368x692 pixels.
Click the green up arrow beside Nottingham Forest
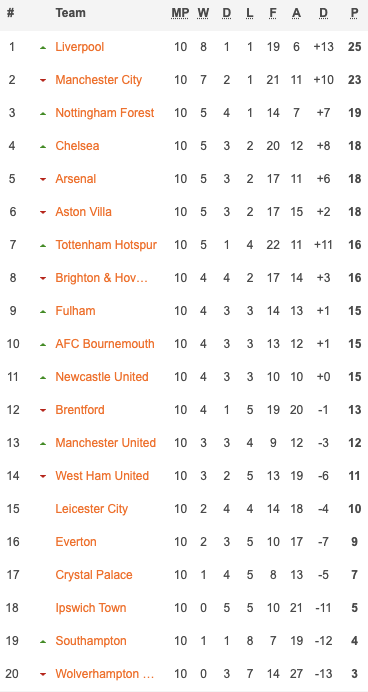click(43, 113)
